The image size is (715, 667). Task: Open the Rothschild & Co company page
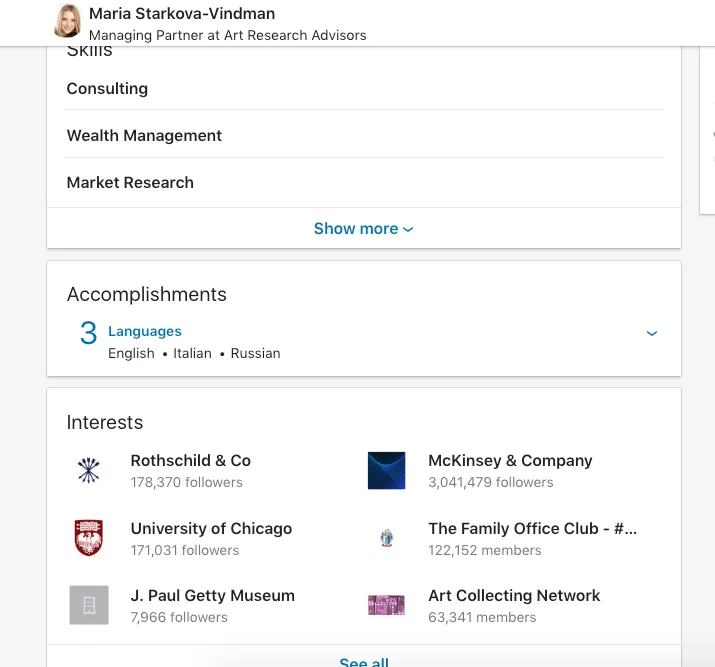[191, 460]
